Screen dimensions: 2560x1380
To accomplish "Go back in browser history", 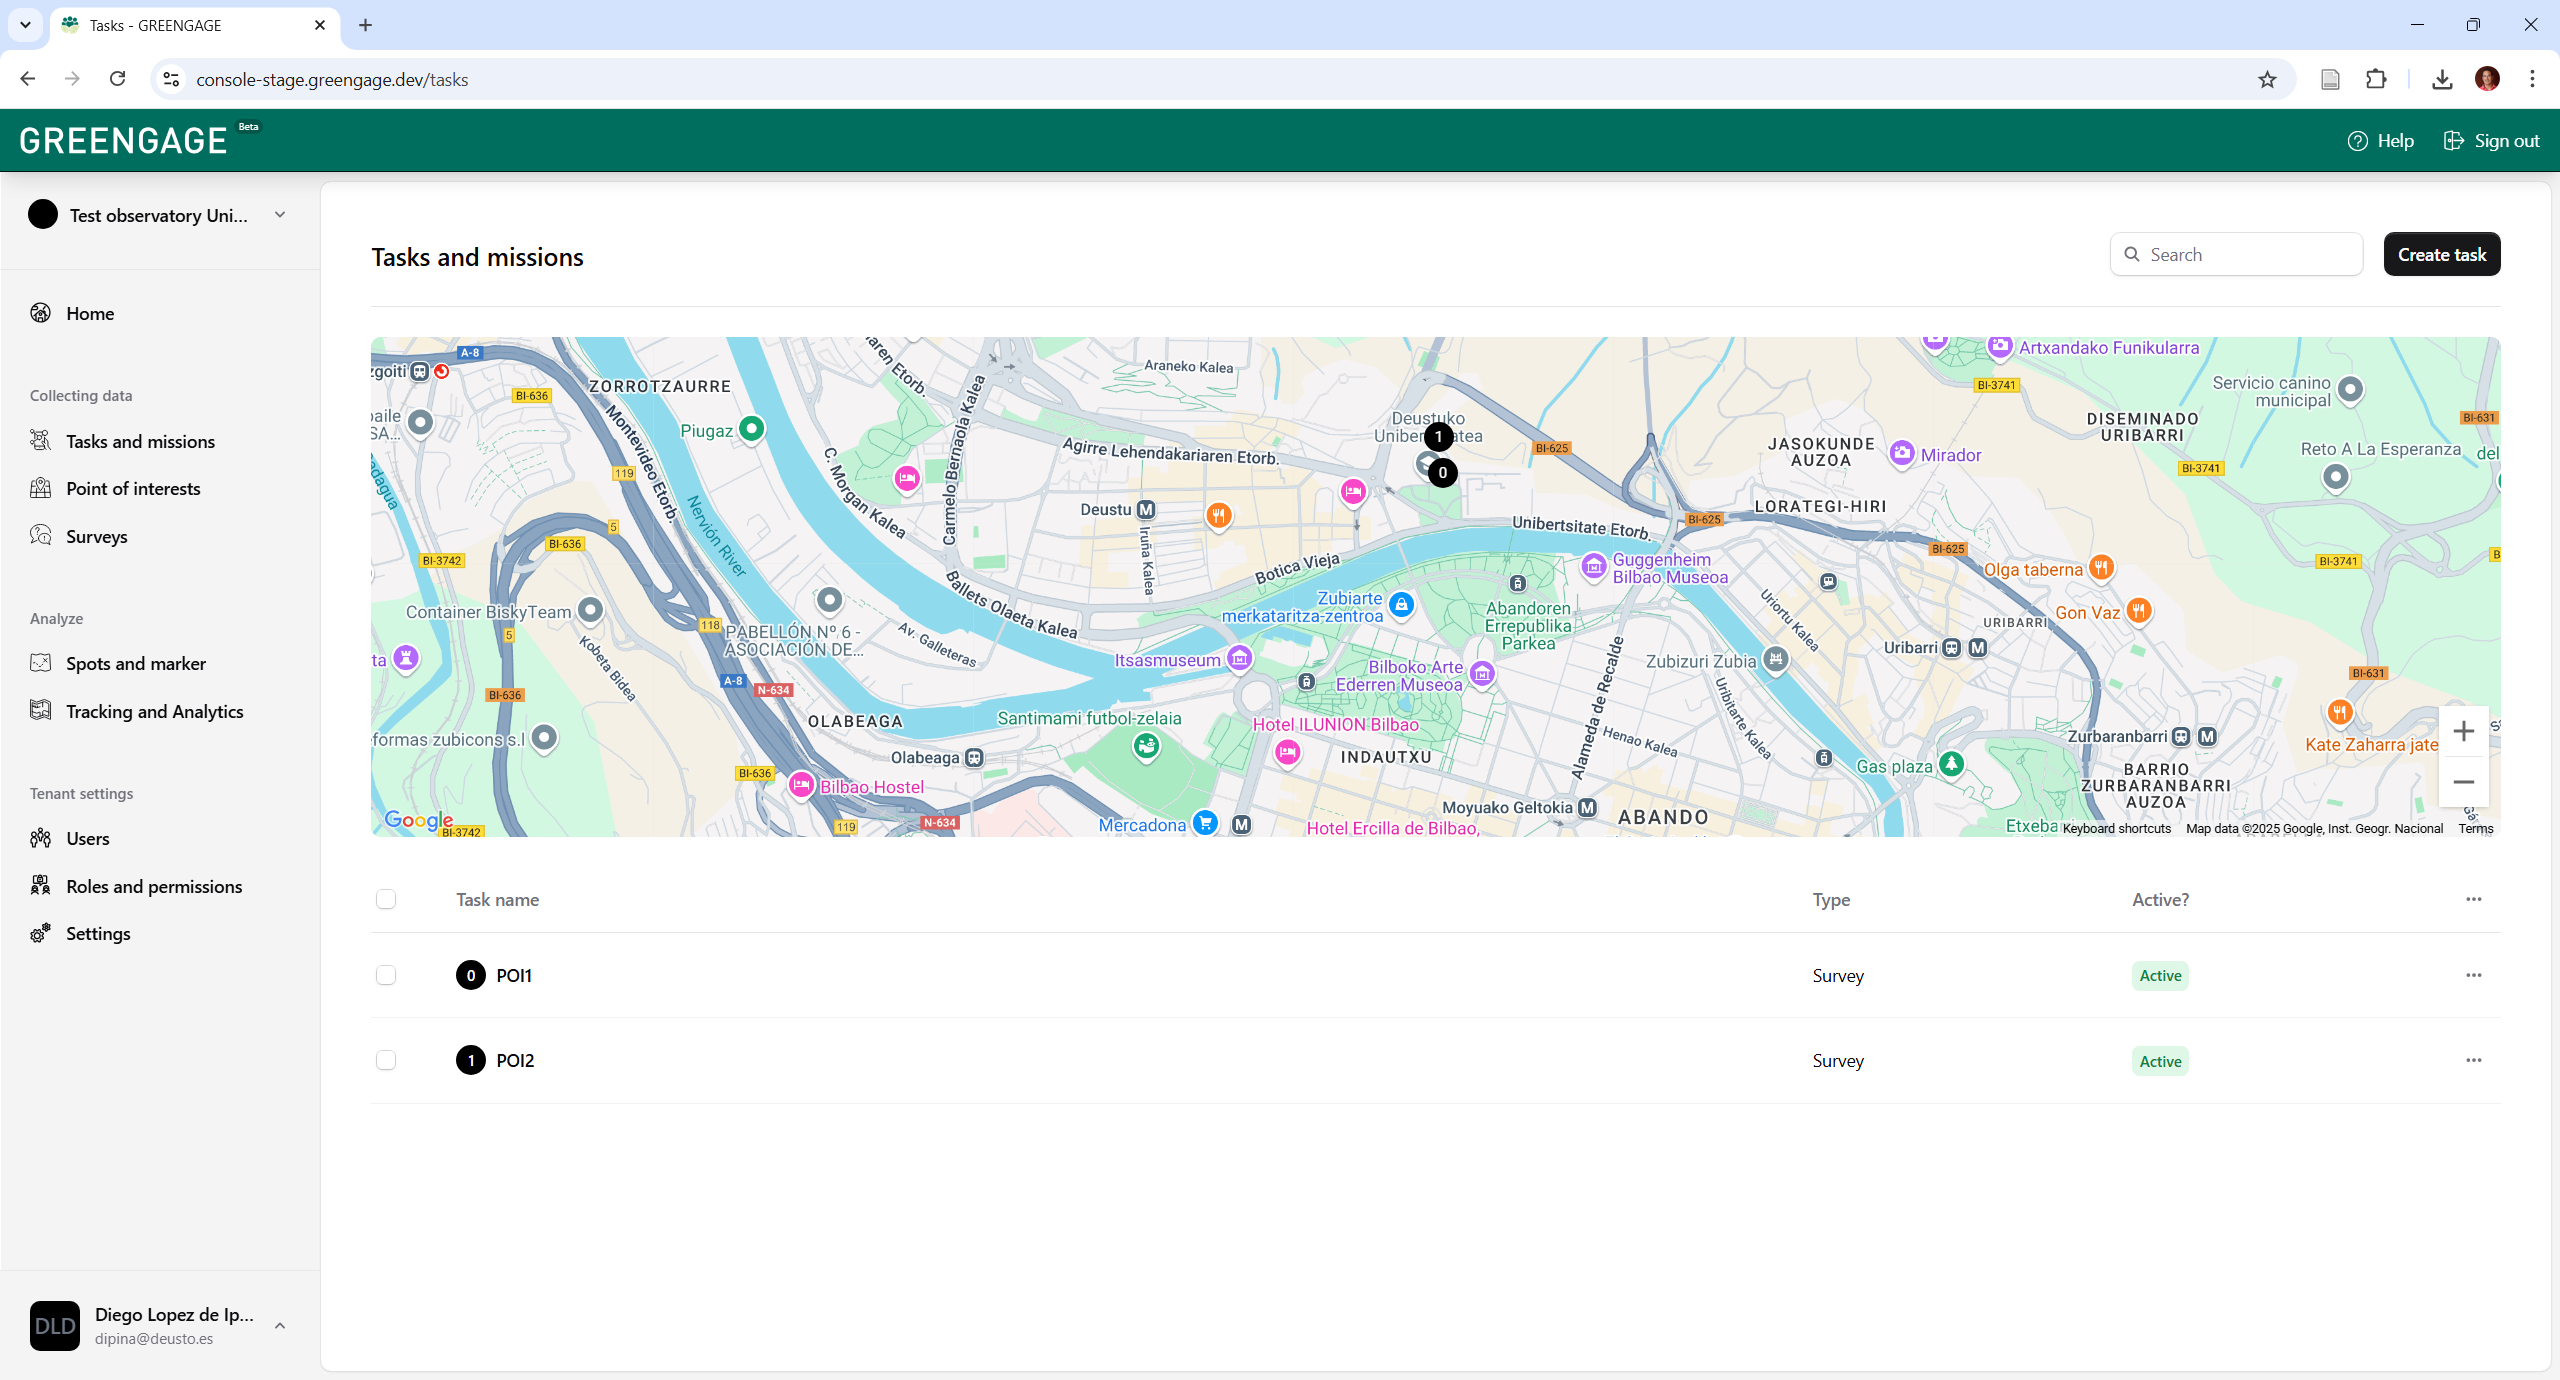I will tap(28, 79).
